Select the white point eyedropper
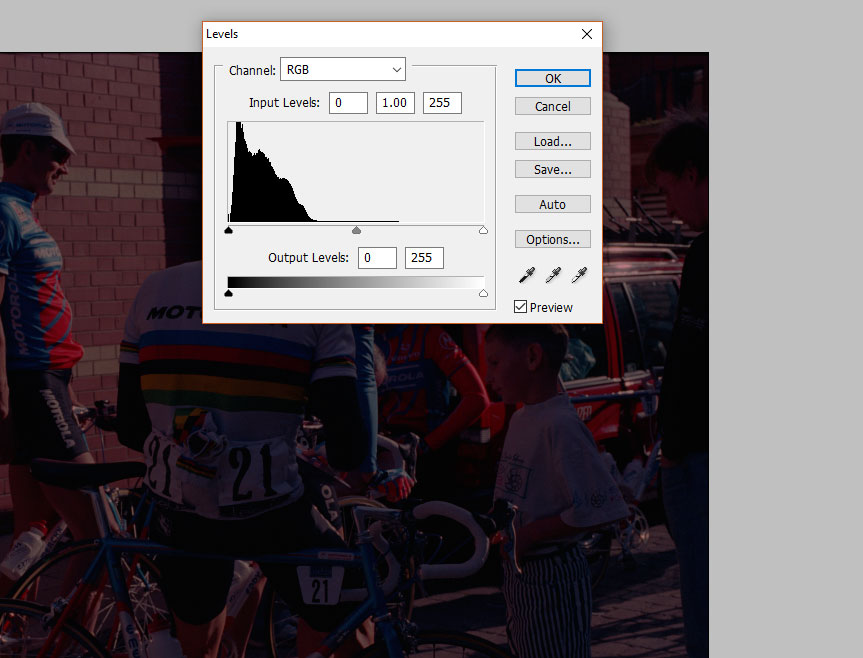Viewport: 863px width, 658px height. point(579,275)
